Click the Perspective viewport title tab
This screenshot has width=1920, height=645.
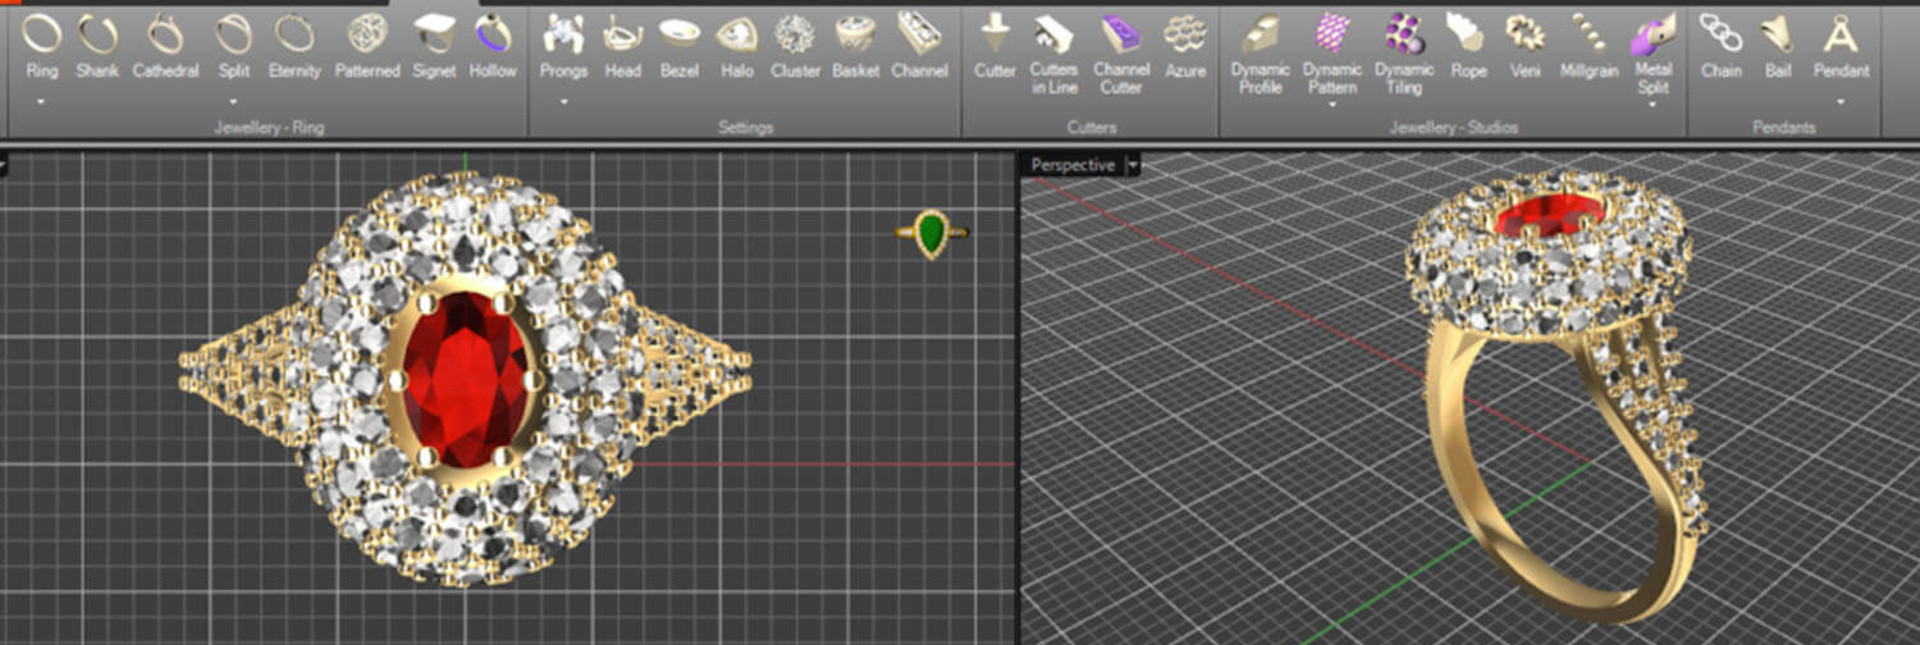(x=1072, y=165)
